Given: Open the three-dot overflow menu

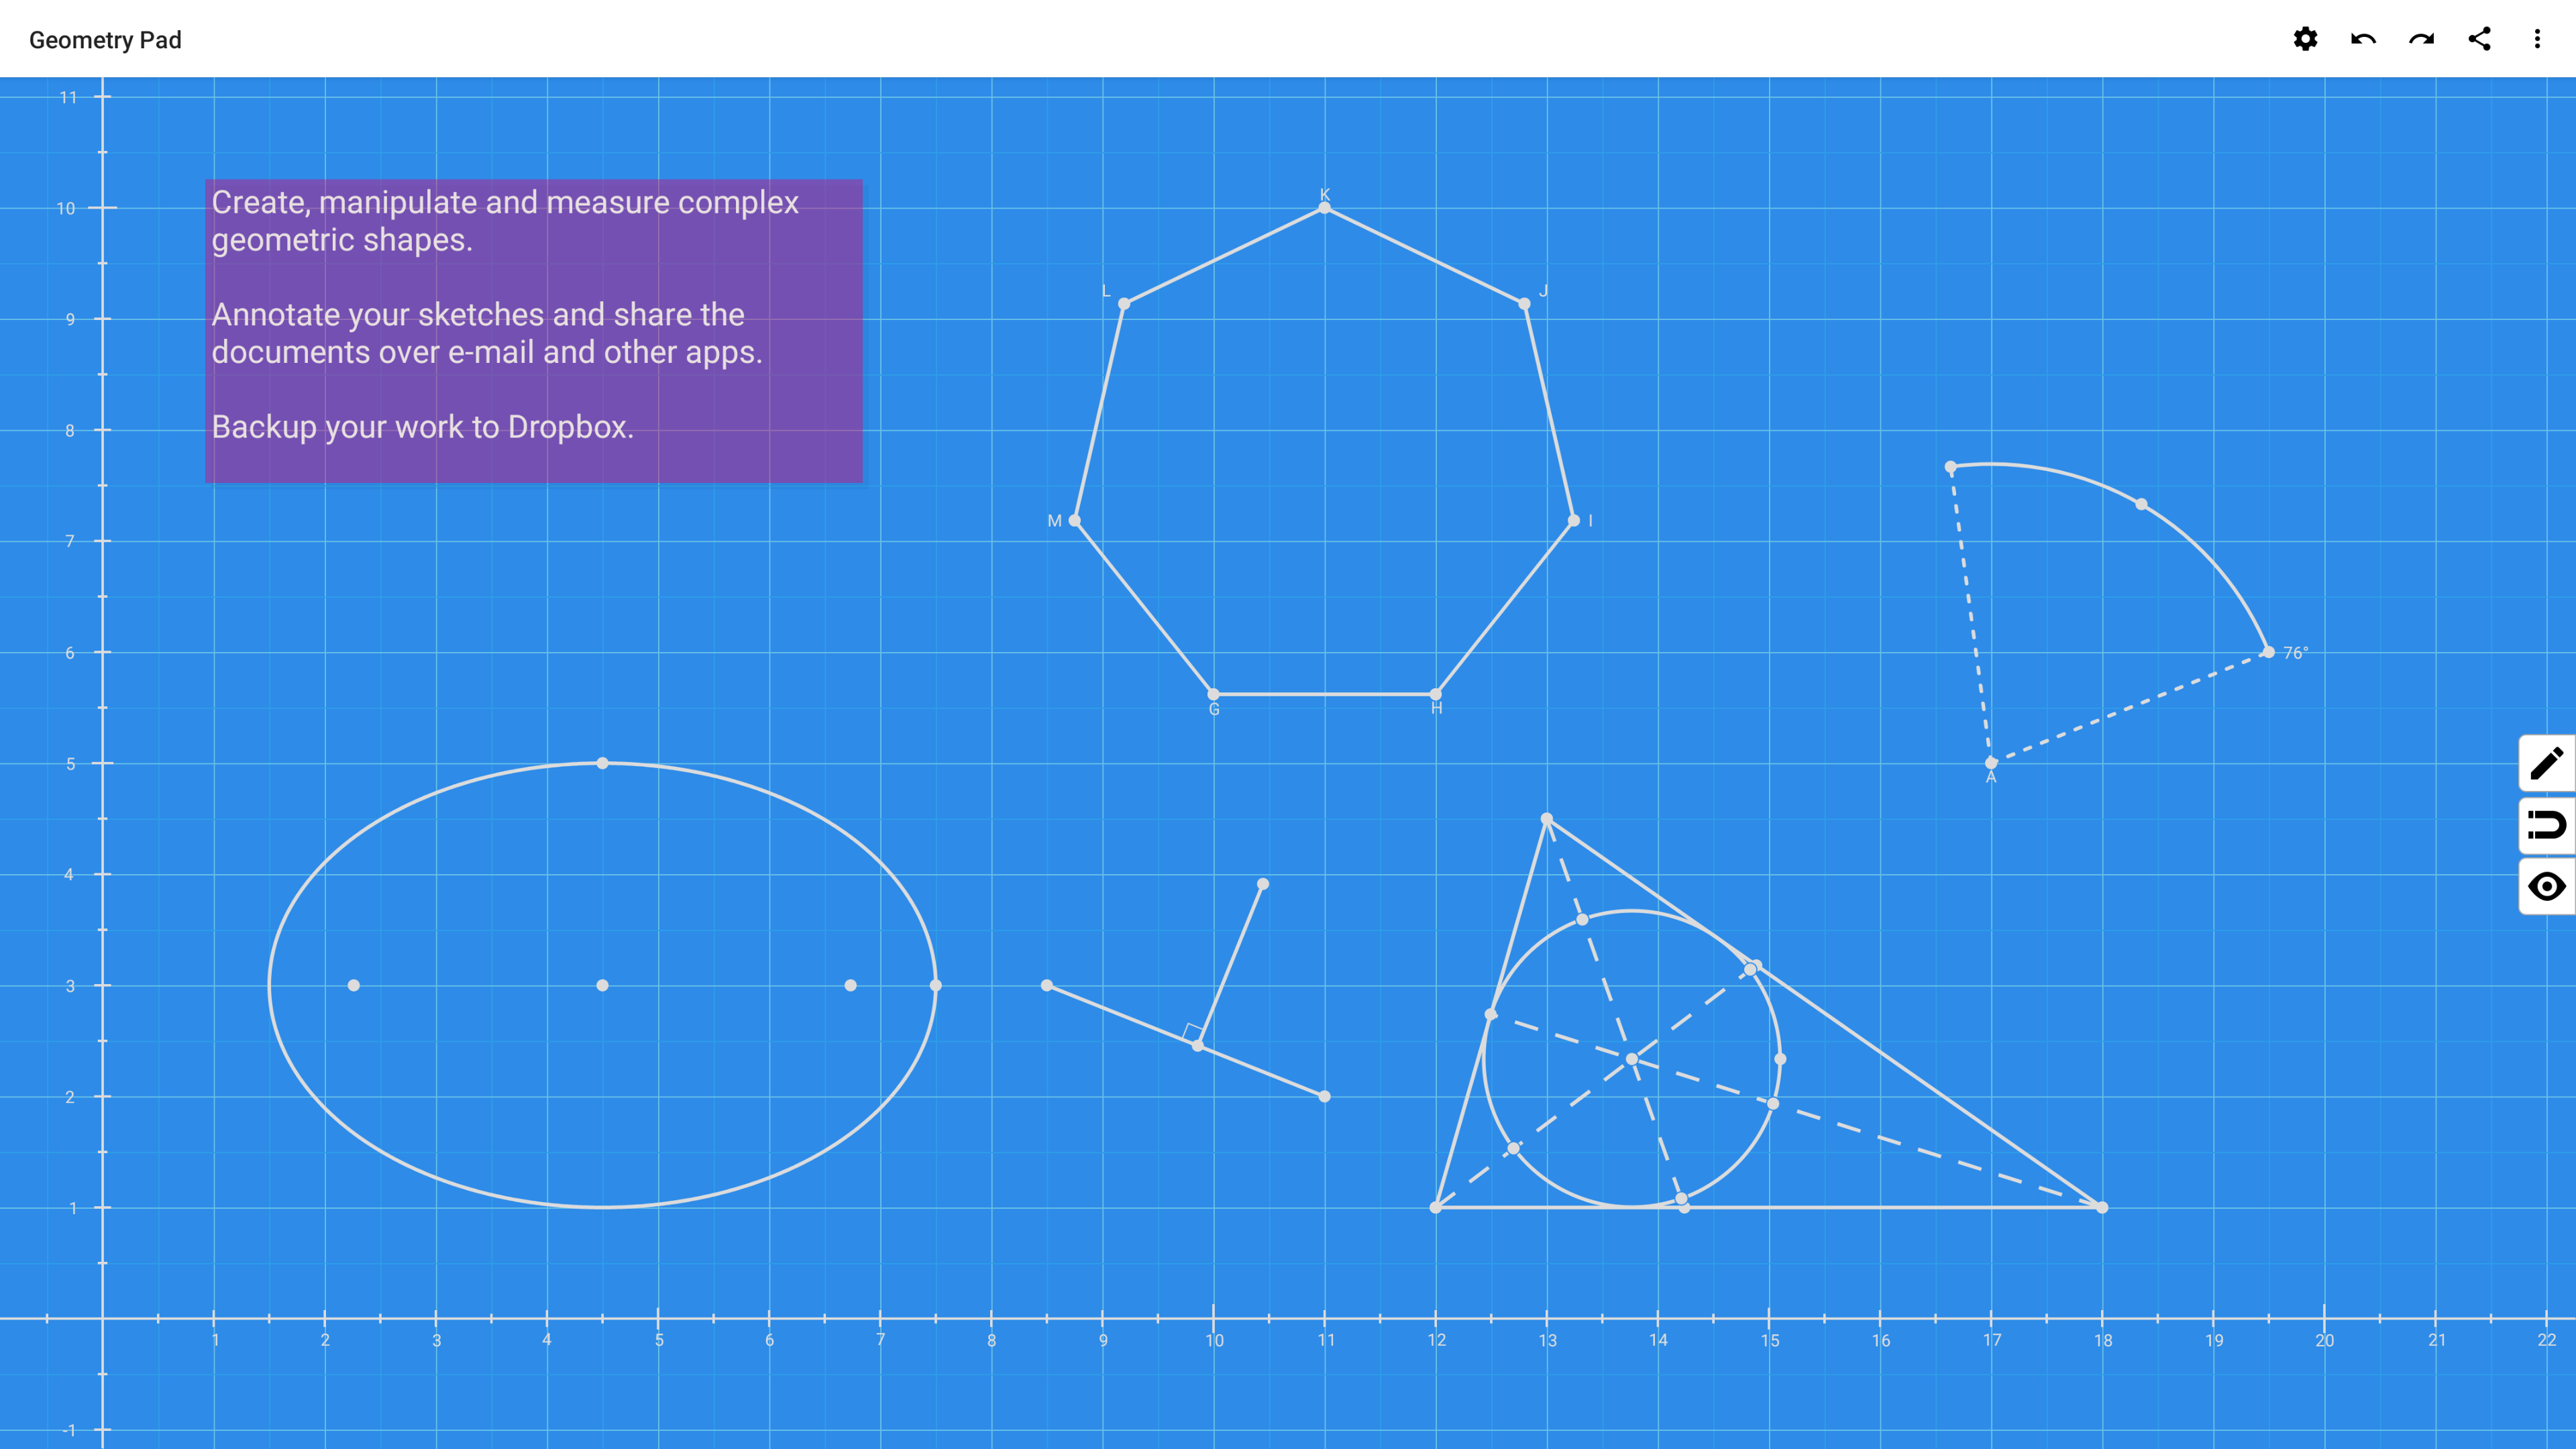Looking at the screenshot, I should point(2537,39).
